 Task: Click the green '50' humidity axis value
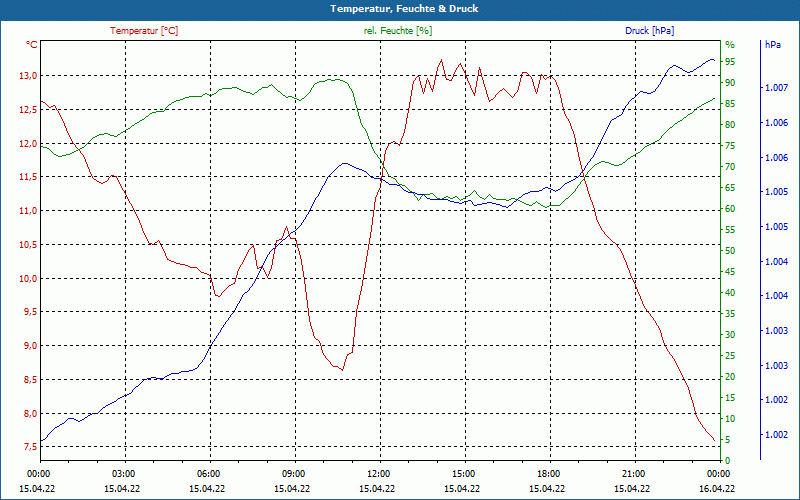pyautogui.click(x=730, y=251)
